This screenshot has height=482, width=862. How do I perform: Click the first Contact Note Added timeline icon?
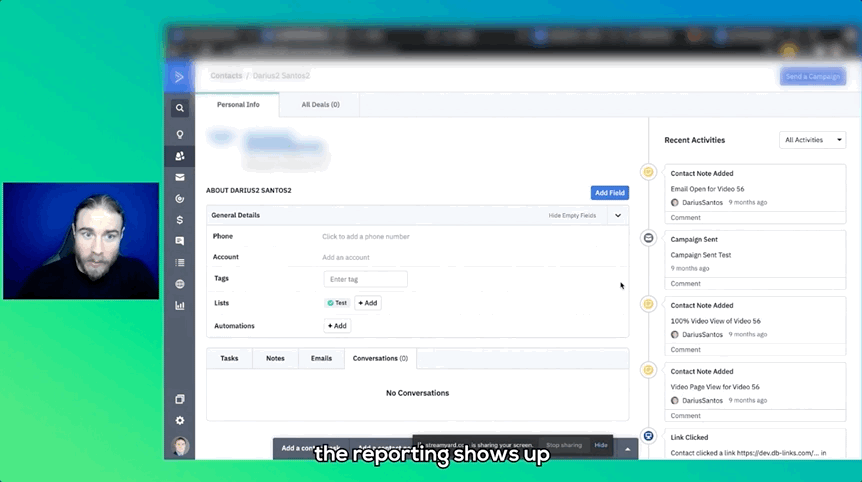pos(649,172)
